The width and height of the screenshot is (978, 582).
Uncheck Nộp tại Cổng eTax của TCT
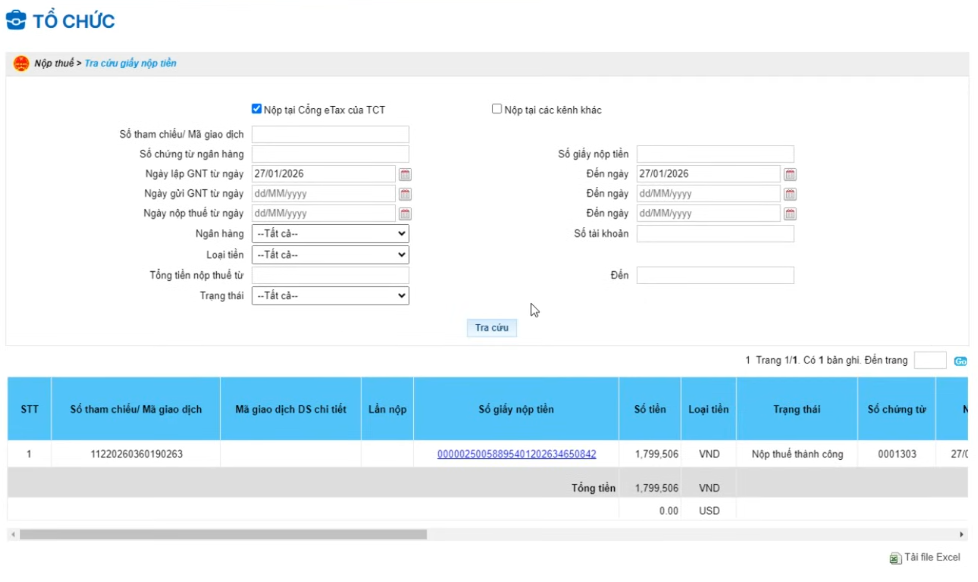(256, 109)
